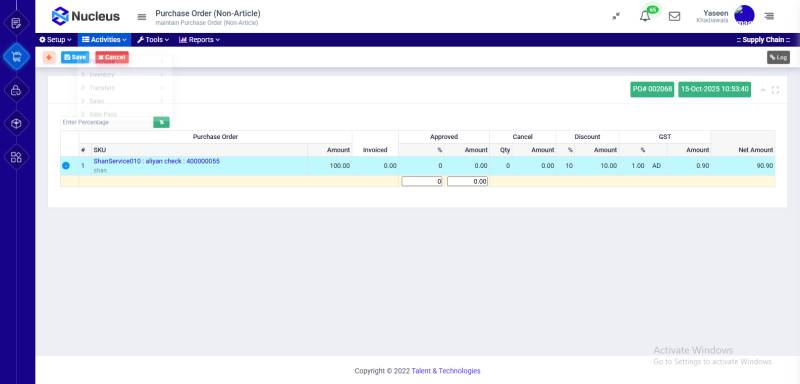Open ShanService010 : aliyan check SKU link
800x384 pixels.
pos(157,161)
